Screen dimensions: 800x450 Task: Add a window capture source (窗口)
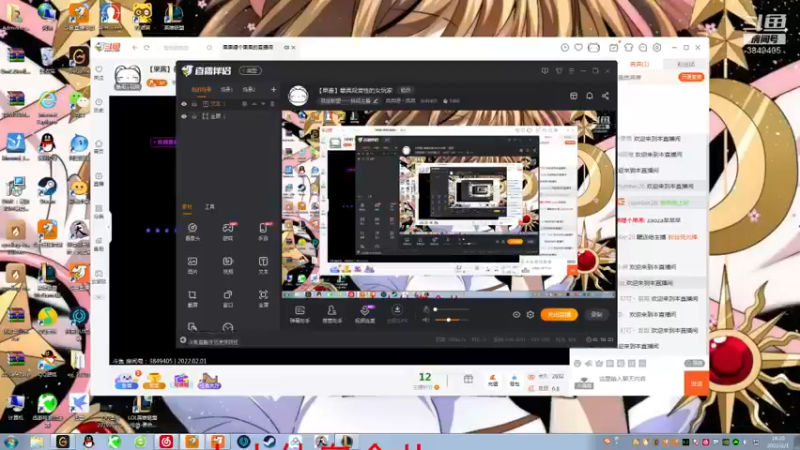[228, 298]
